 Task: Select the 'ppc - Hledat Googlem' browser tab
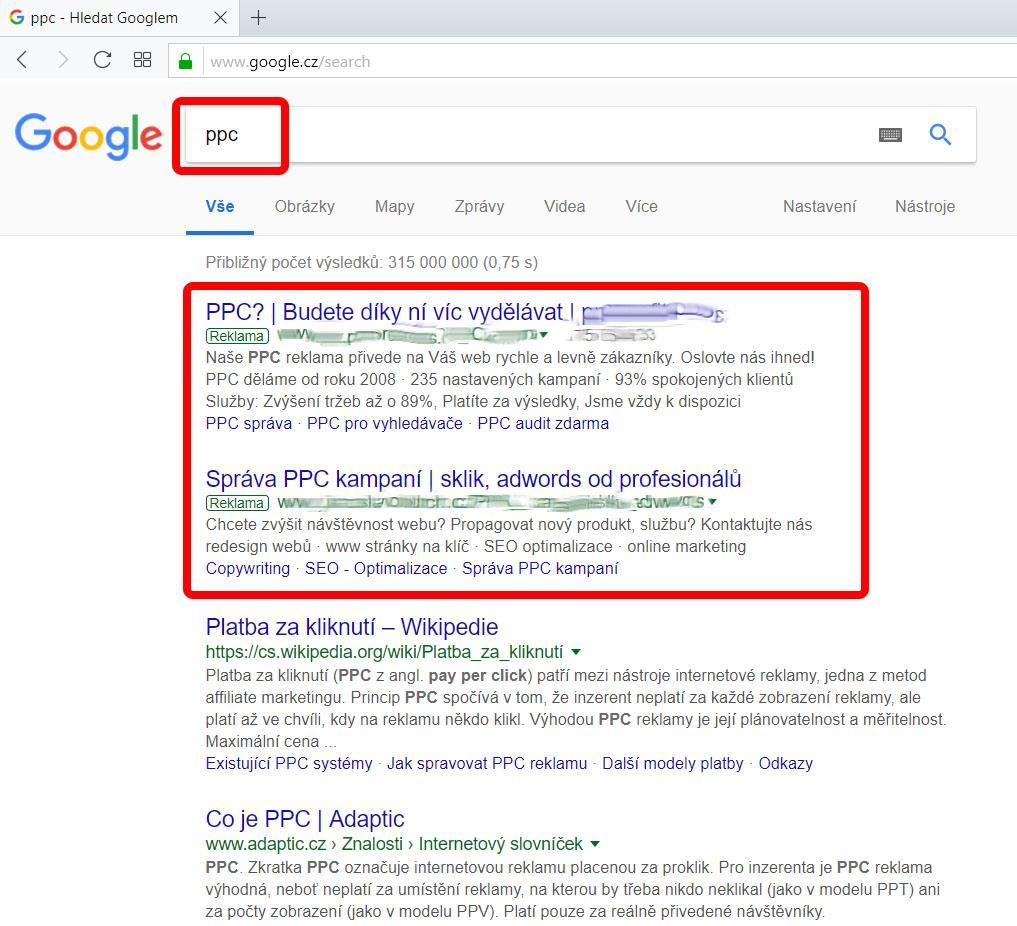tap(119, 18)
